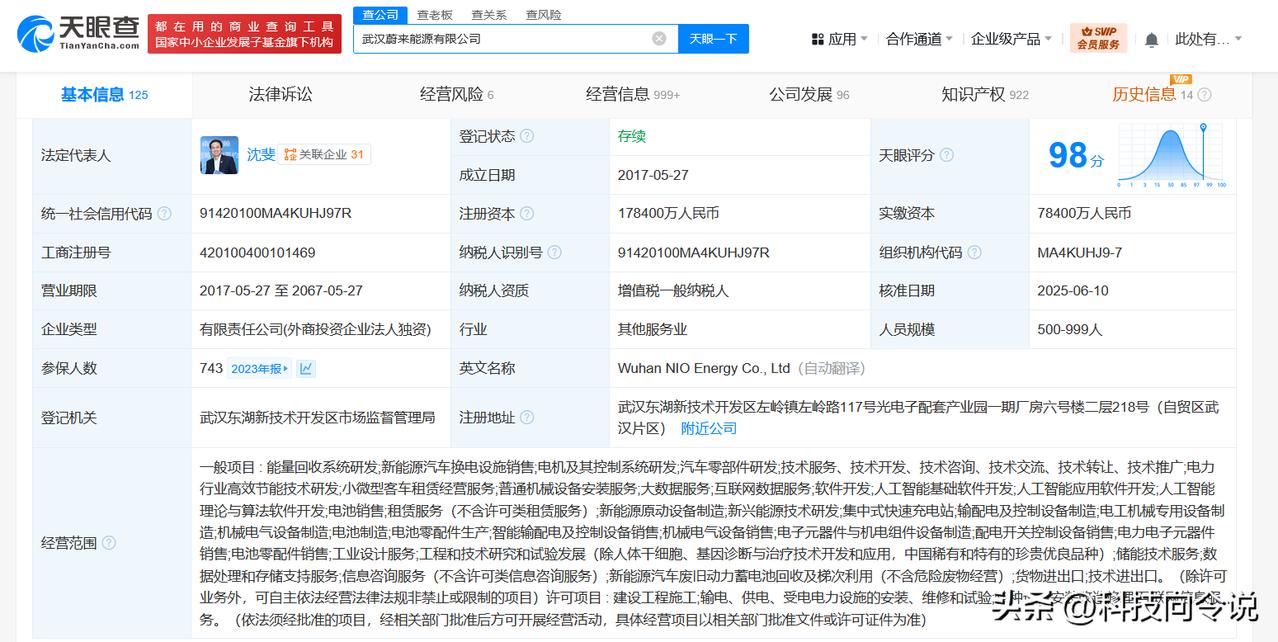Screen dimensions: 1278x642
Task: Switch to the 查公司 search tab
Action: pyautogui.click(x=380, y=15)
